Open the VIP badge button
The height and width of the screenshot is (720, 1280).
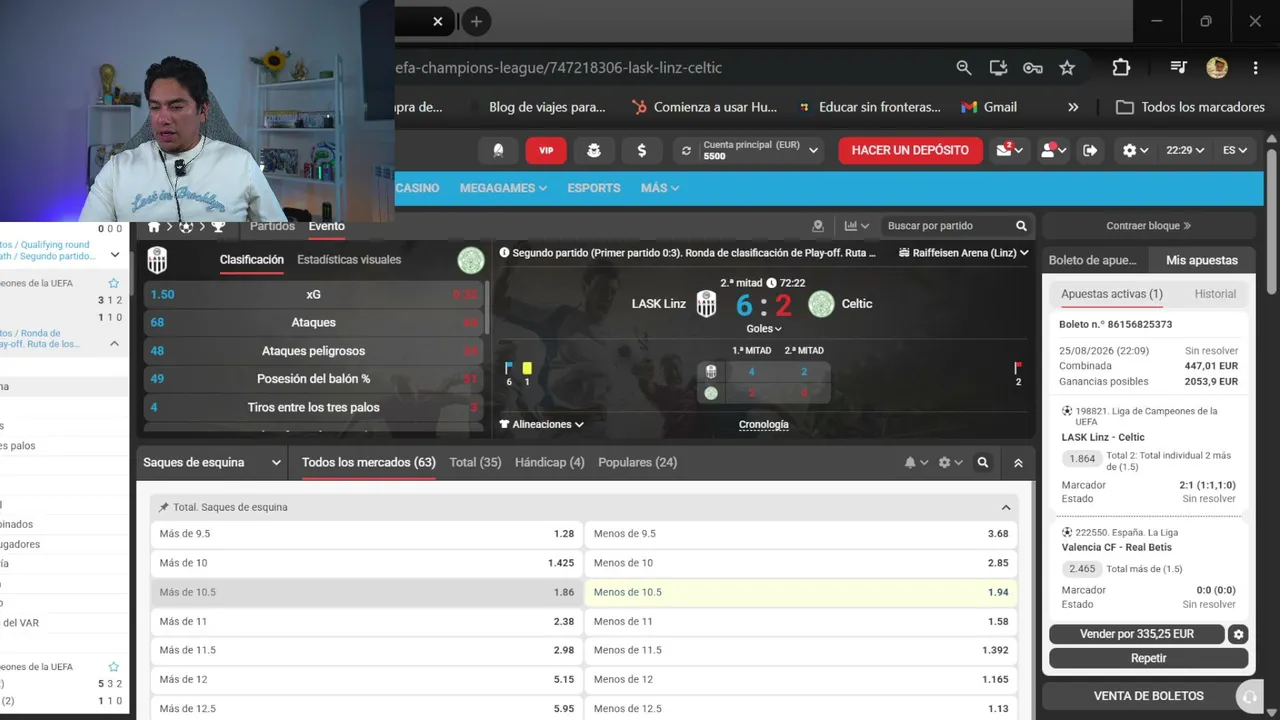coord(546,150)
